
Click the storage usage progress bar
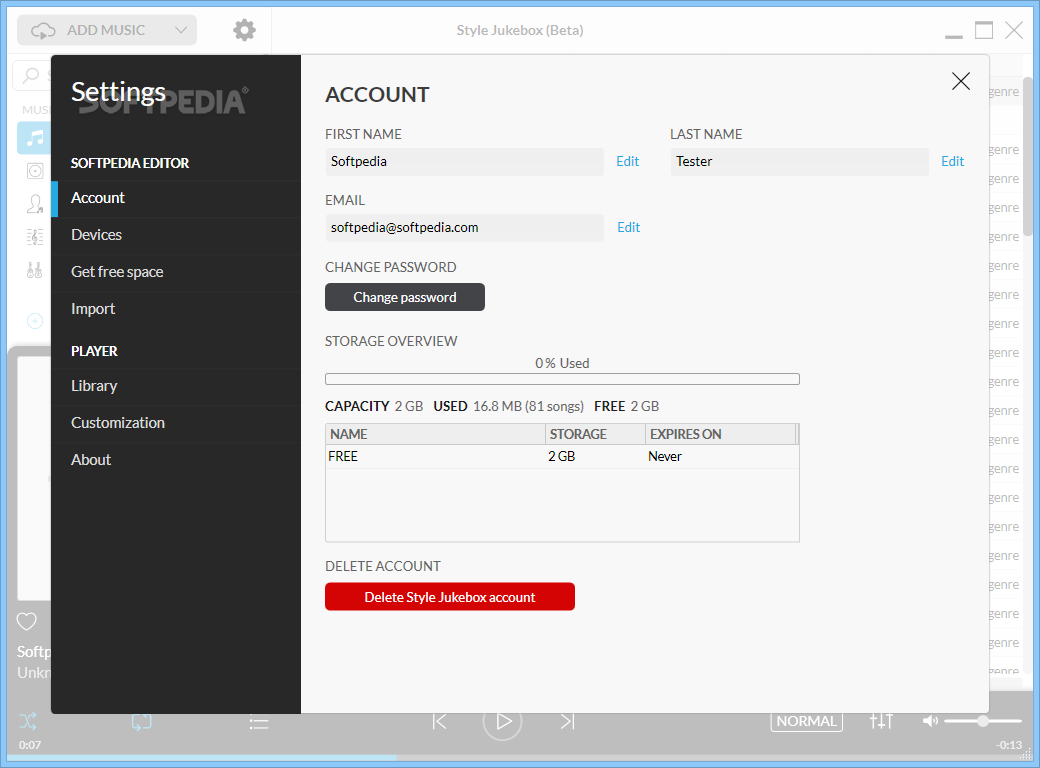(x=562, y=379)
